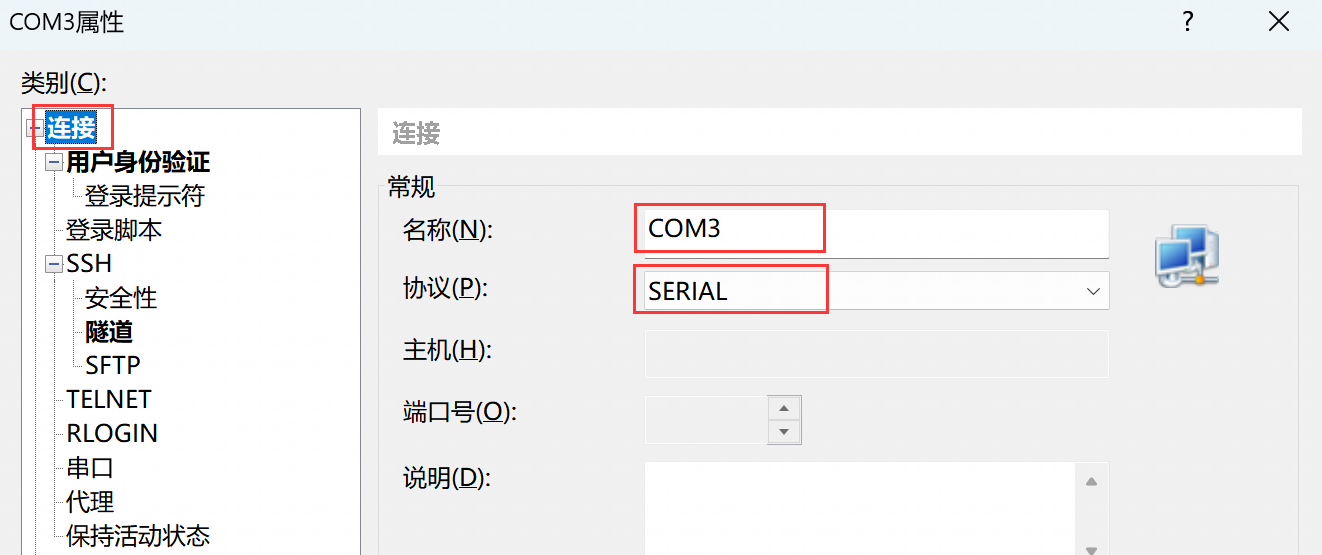Screen dimensions: 1322x555
Task: Select SFTP in category tree
Action: pos(112,365)
